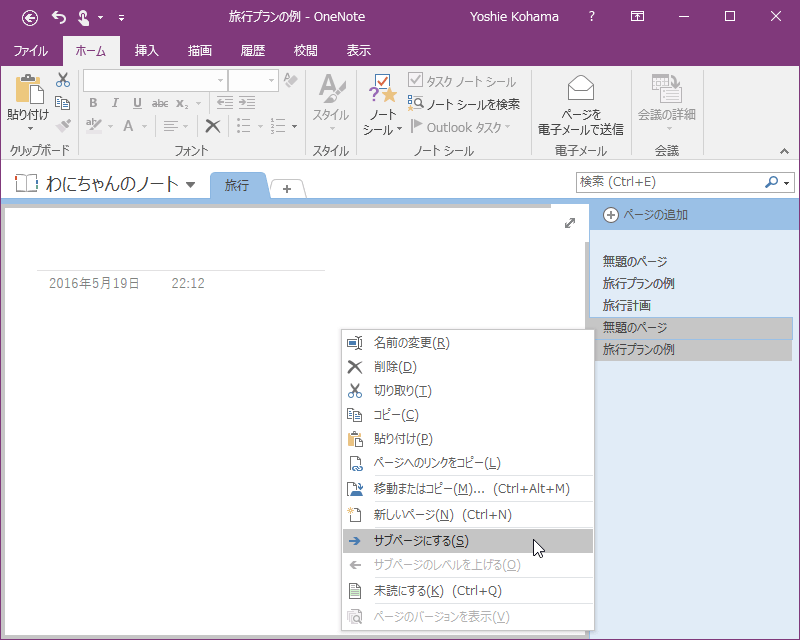Click the Increase Indent icon
This screenshot has height=640, width=800.
coord(247,103)
